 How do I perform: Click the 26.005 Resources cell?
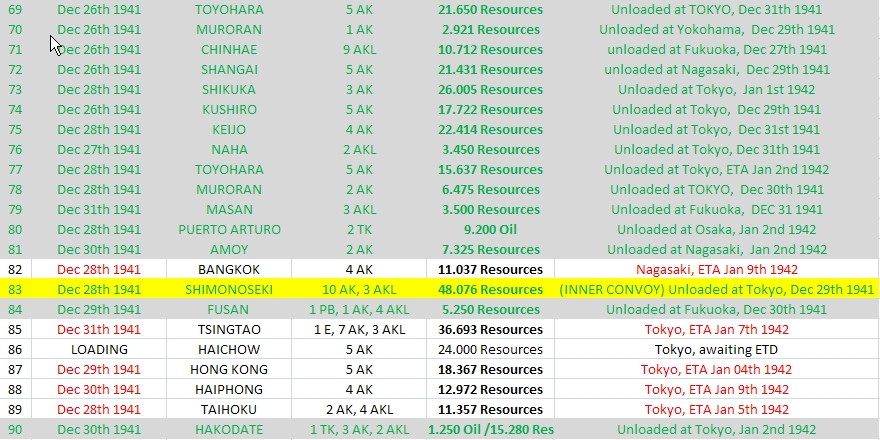(x=491, y=89)
